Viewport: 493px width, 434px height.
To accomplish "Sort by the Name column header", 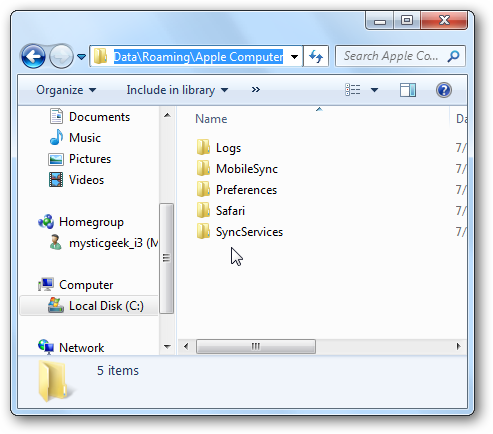I will point(211,119).
